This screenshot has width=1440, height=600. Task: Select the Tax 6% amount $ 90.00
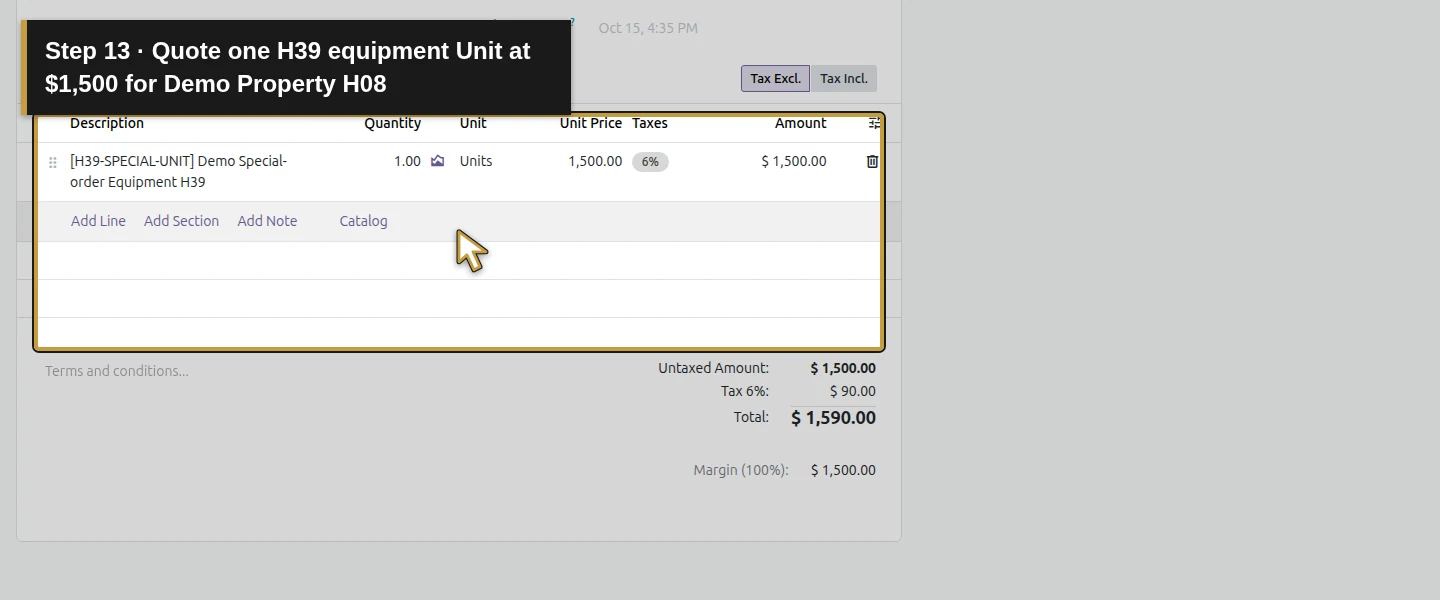pyautogui.click(x=852, y=392)
